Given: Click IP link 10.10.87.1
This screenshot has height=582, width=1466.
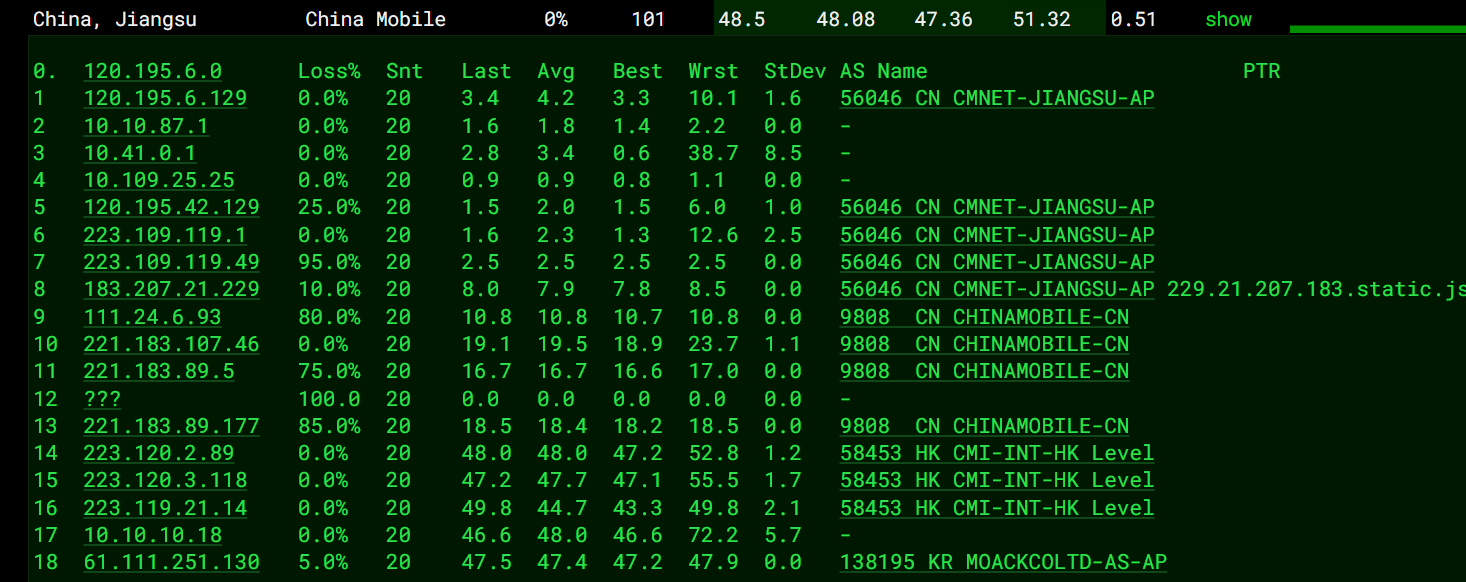Looking at the screenshot, I should click(146, 126).
